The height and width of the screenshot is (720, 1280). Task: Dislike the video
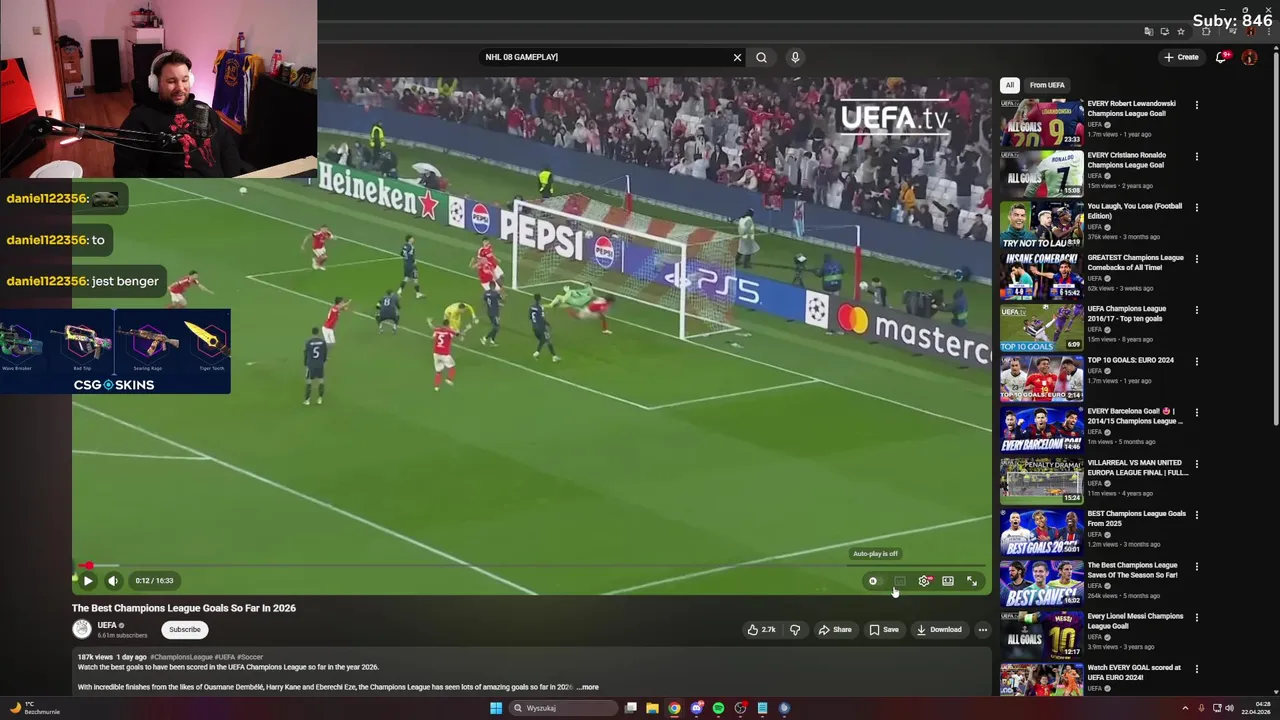click(x=795, y=630)
